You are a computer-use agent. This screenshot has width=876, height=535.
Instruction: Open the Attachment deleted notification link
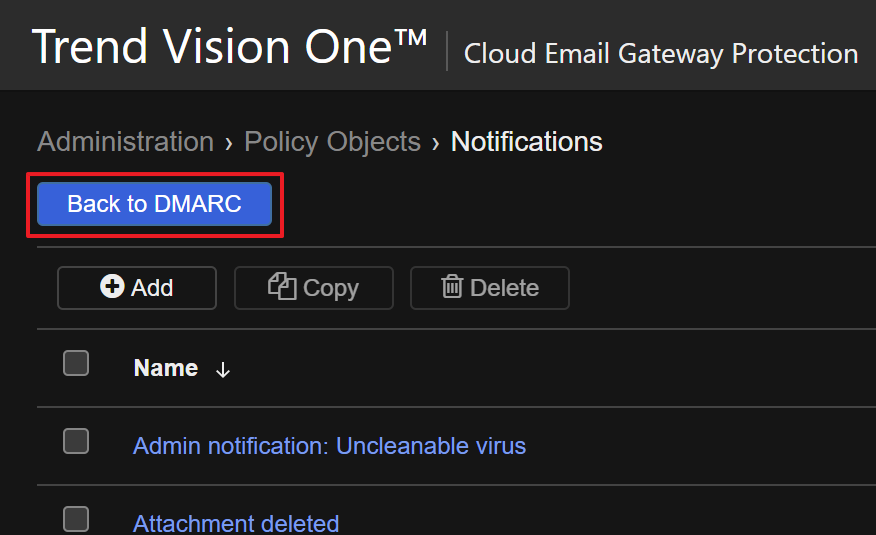click(236, 523)
